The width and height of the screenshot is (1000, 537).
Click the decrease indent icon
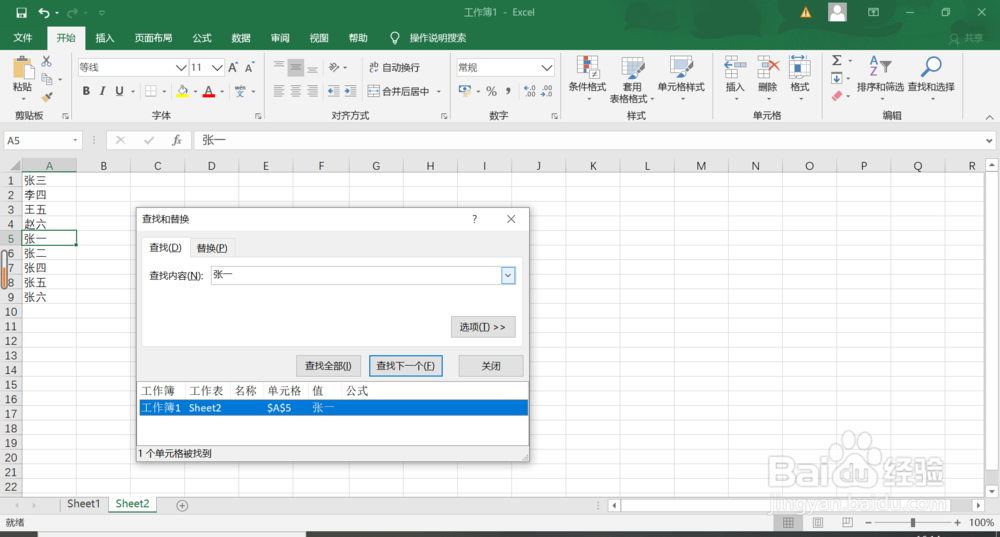tap(333, 91)
